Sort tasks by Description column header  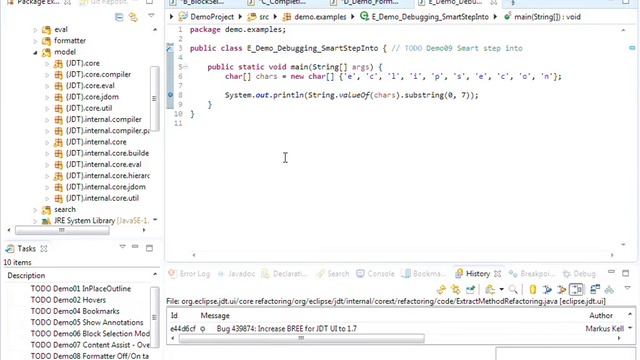point(26,276)
